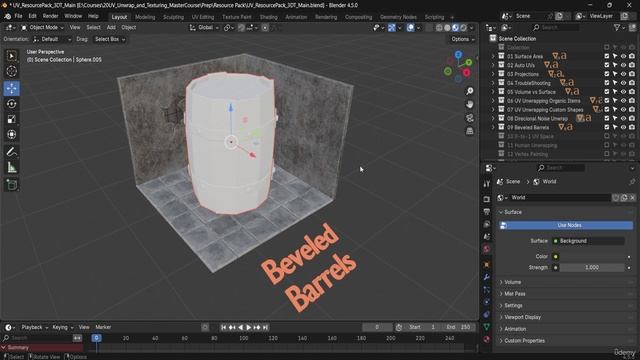Screen dimensions: 640x360
Task: Click the viewport zoom magnifier icon
Action: [470, 91]
